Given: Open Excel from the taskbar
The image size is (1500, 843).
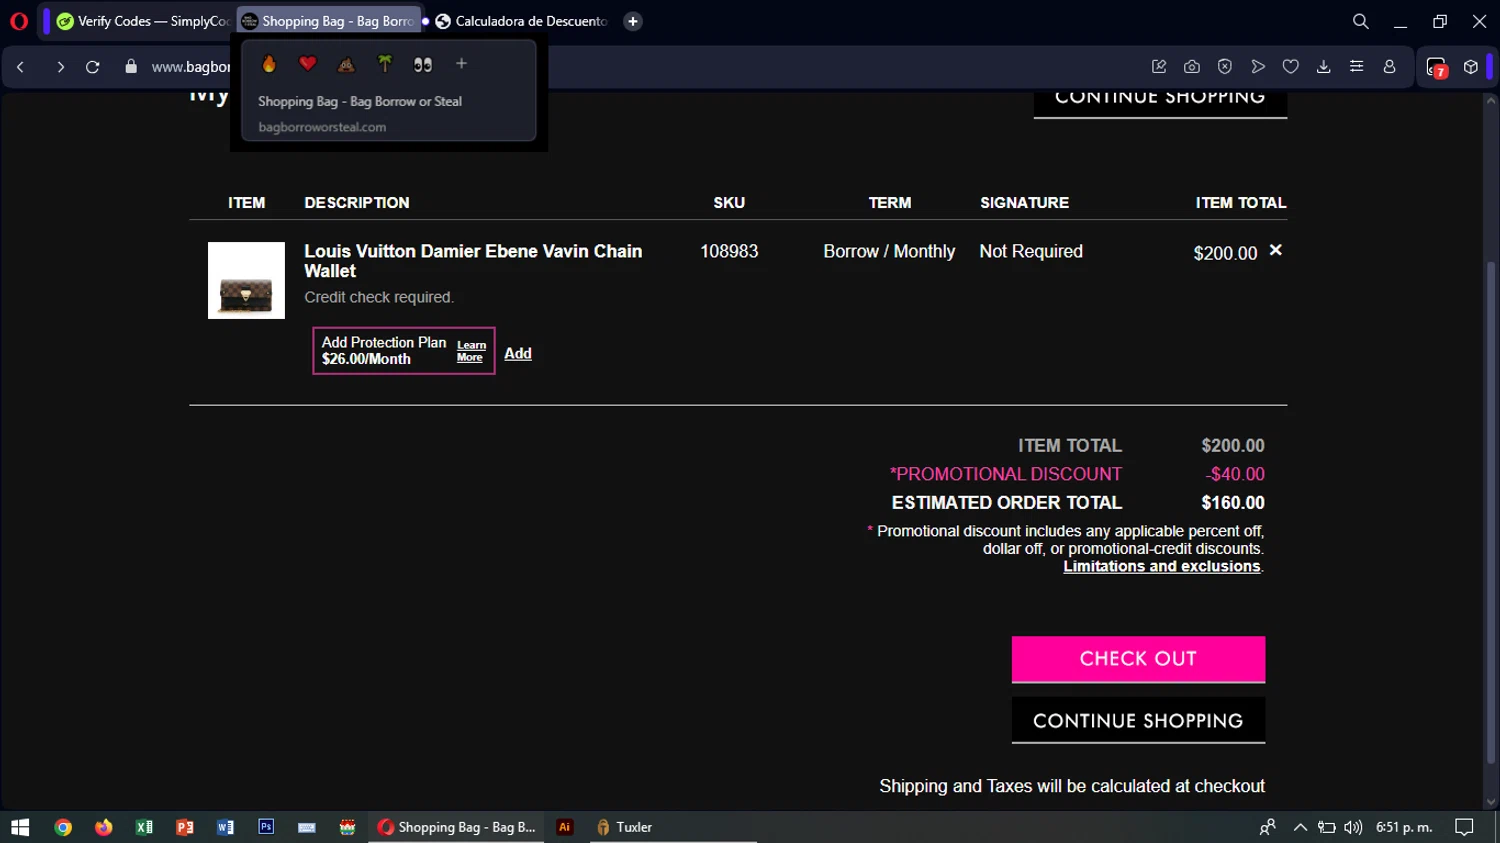Looking at the screenshot, I should (x=144, y=827).
